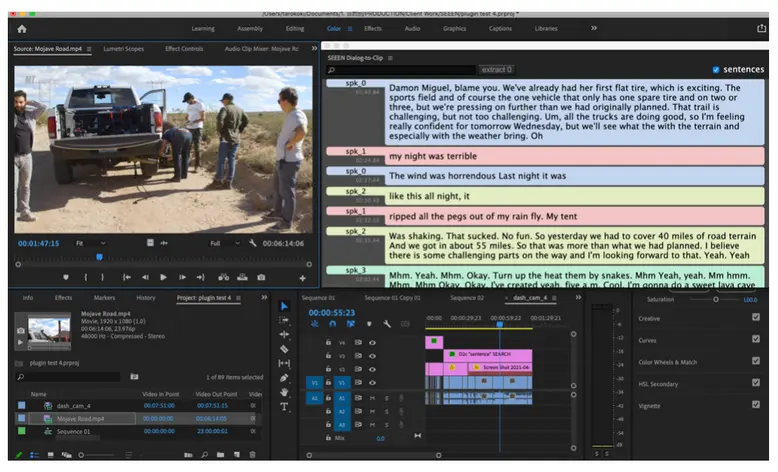Image resolution: width=778 pixels, height=472 pixels.
Task: Open the Fit zoom level dropdown
Action: pos(91,243)
